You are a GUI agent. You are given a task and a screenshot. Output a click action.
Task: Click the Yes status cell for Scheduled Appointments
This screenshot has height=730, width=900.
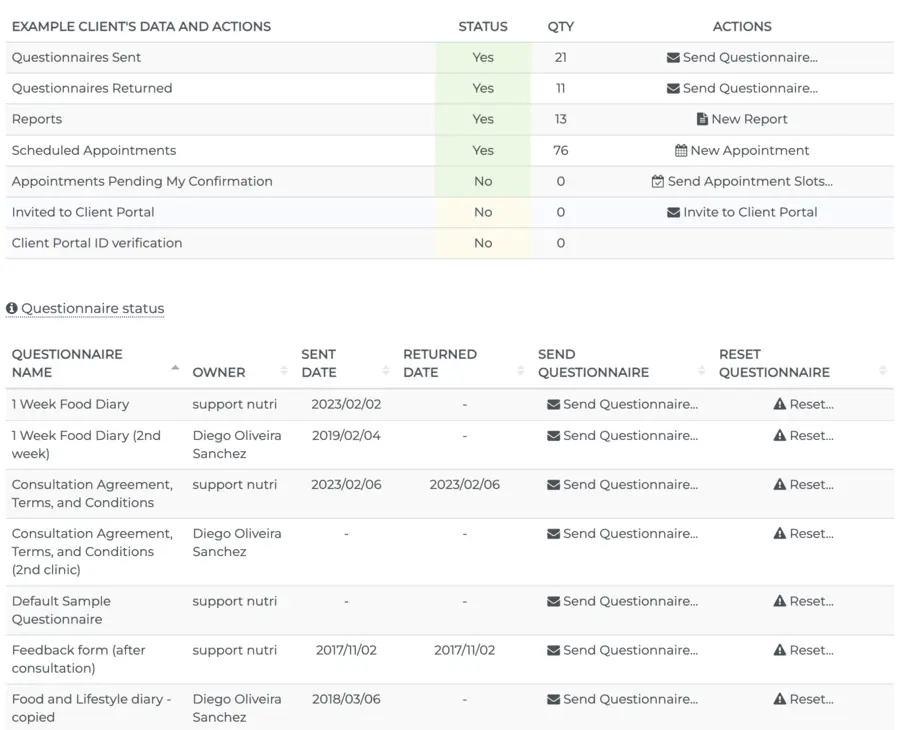(x=482, y=150)
